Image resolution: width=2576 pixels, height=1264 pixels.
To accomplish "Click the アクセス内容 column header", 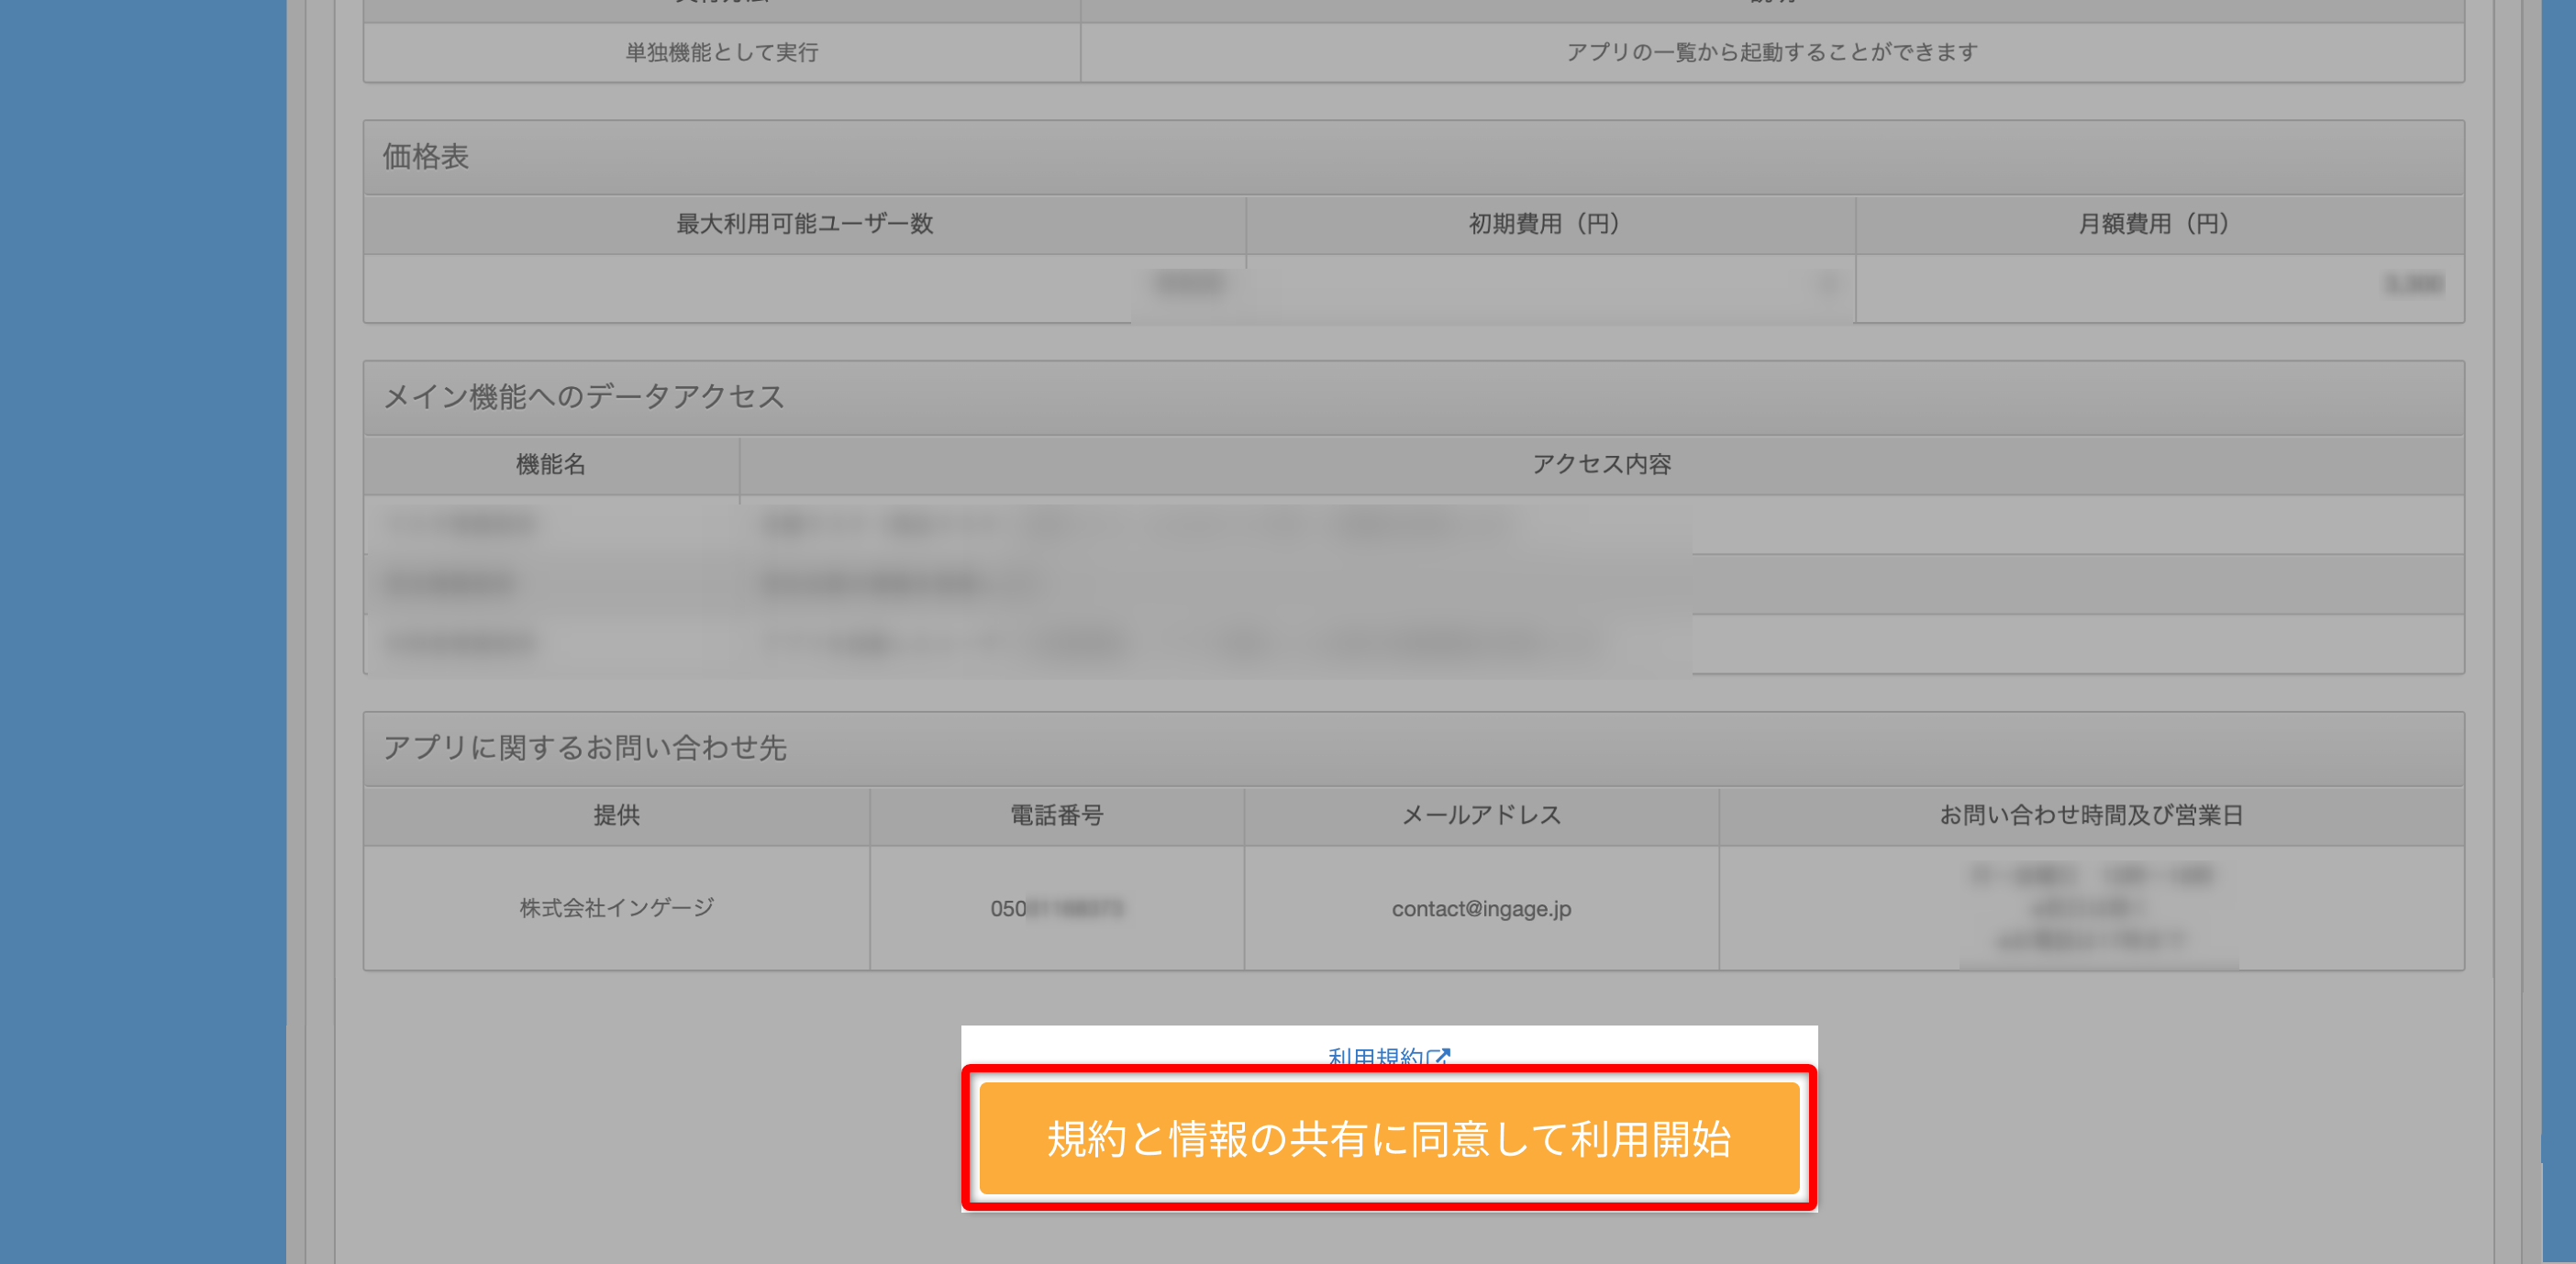I will point(1601,464).
